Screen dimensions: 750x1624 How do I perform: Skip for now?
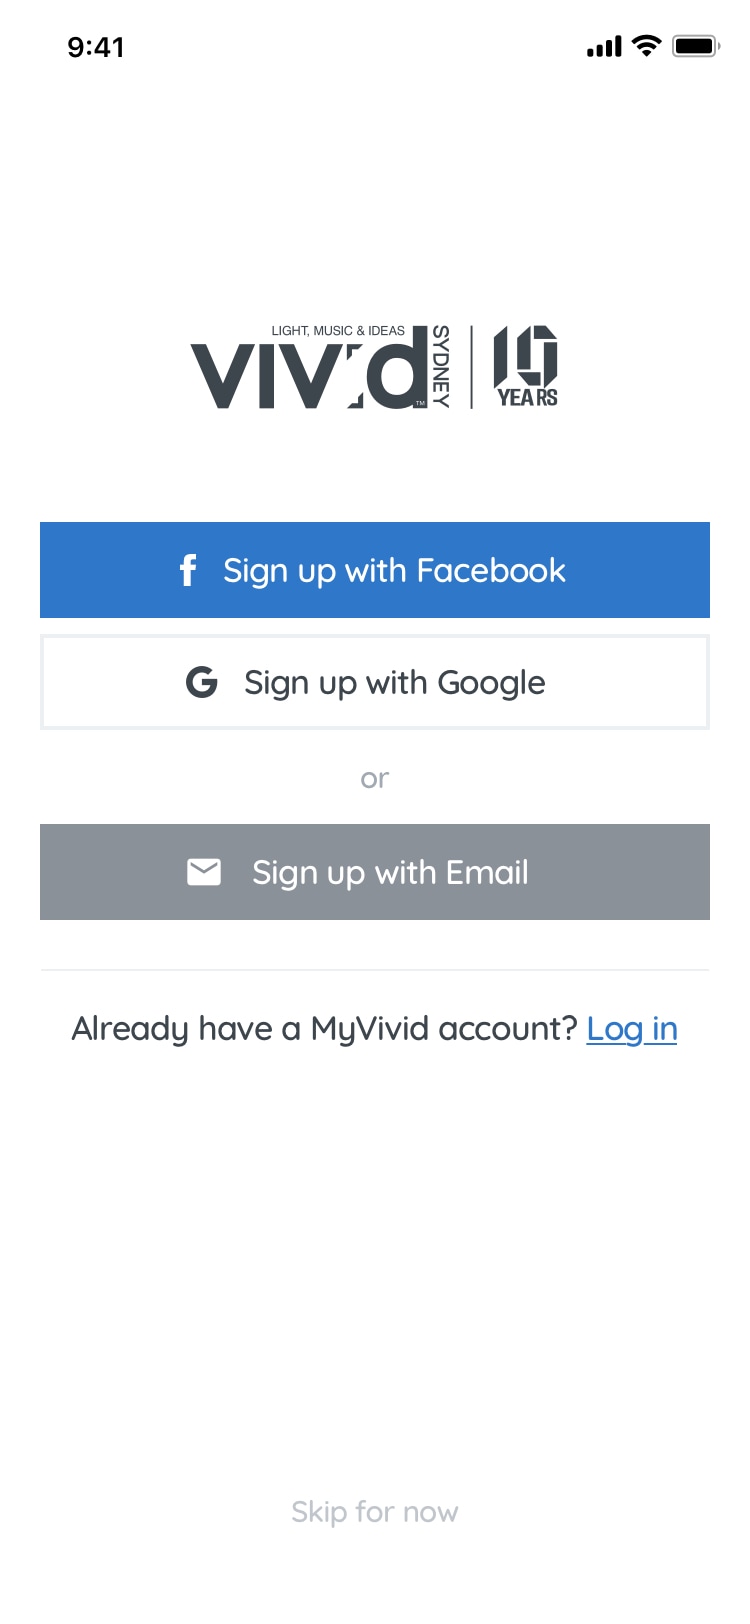click(375, 1512)
